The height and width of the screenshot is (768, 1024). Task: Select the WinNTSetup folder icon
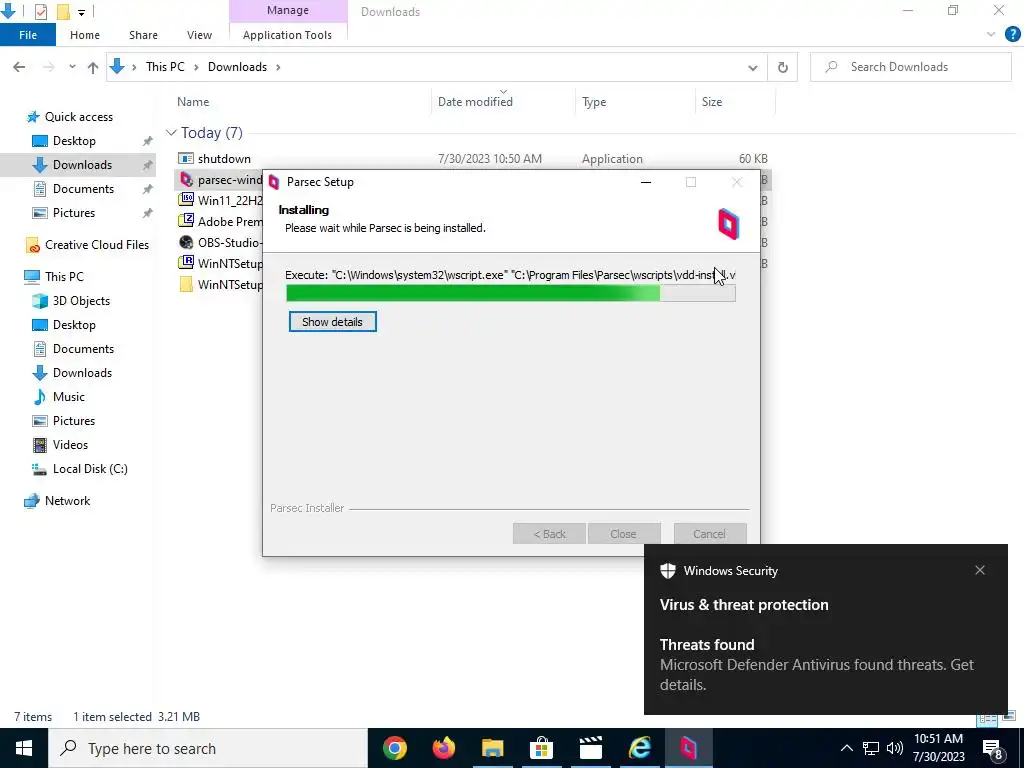pyautogui.click(x=186, y=284)
